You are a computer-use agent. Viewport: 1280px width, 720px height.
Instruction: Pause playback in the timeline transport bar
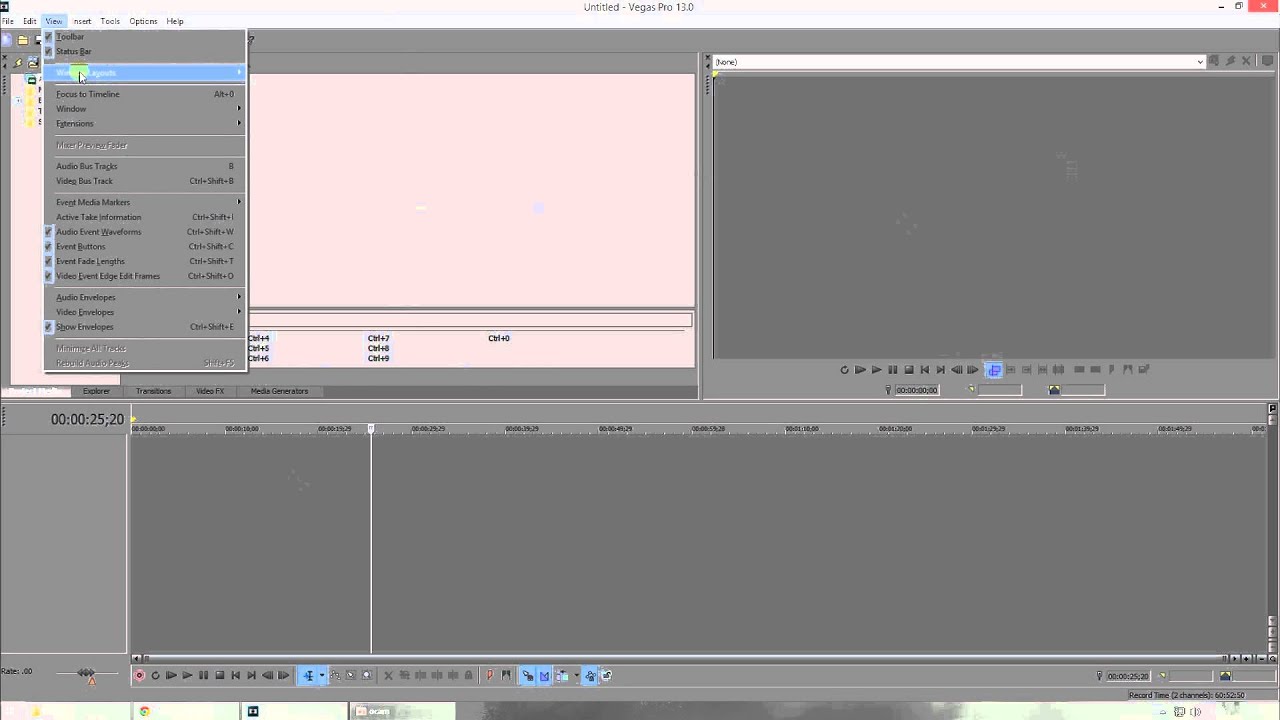pyautogui.click(x=203, y=676)
